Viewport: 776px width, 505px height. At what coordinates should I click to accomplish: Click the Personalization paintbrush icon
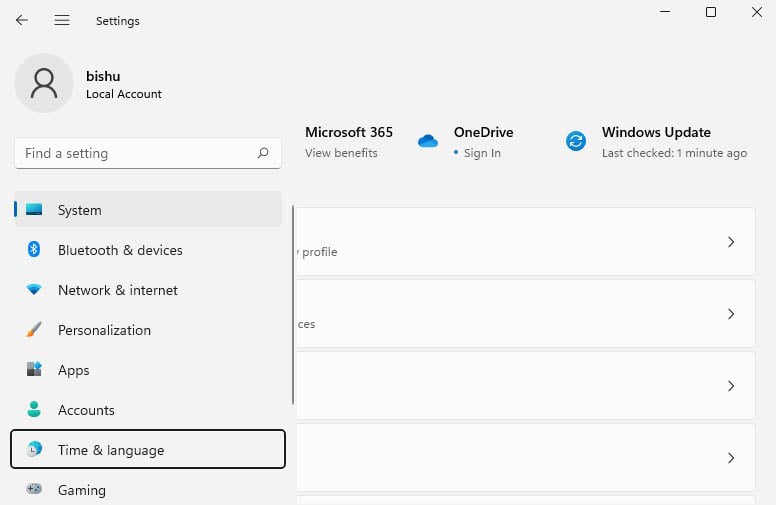point(34,329)
